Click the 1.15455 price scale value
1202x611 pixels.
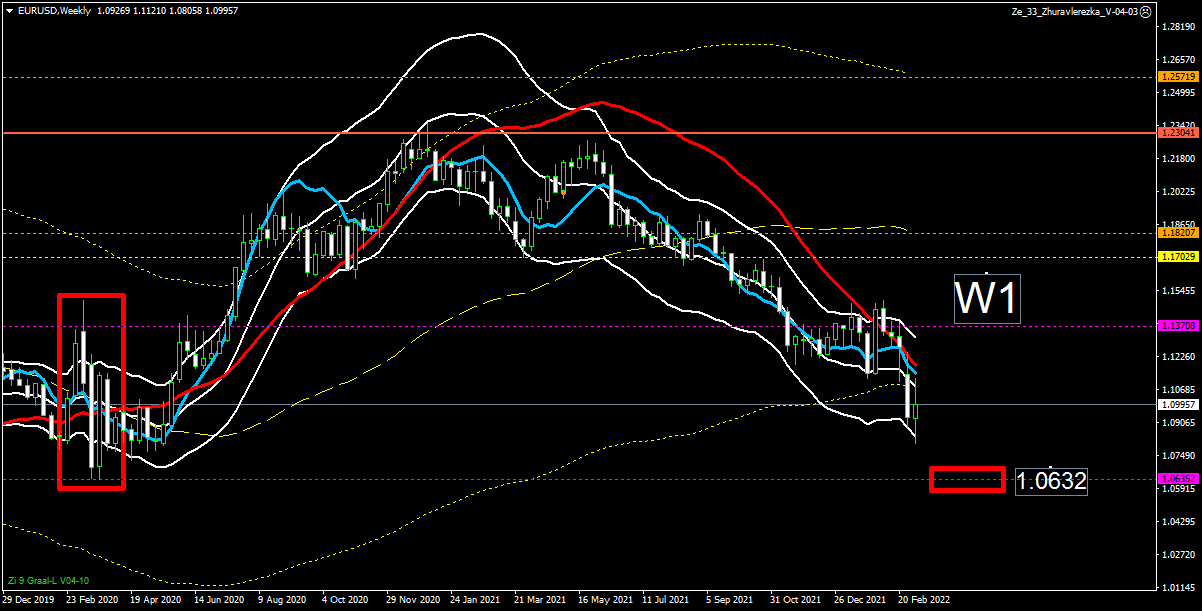1180,290
